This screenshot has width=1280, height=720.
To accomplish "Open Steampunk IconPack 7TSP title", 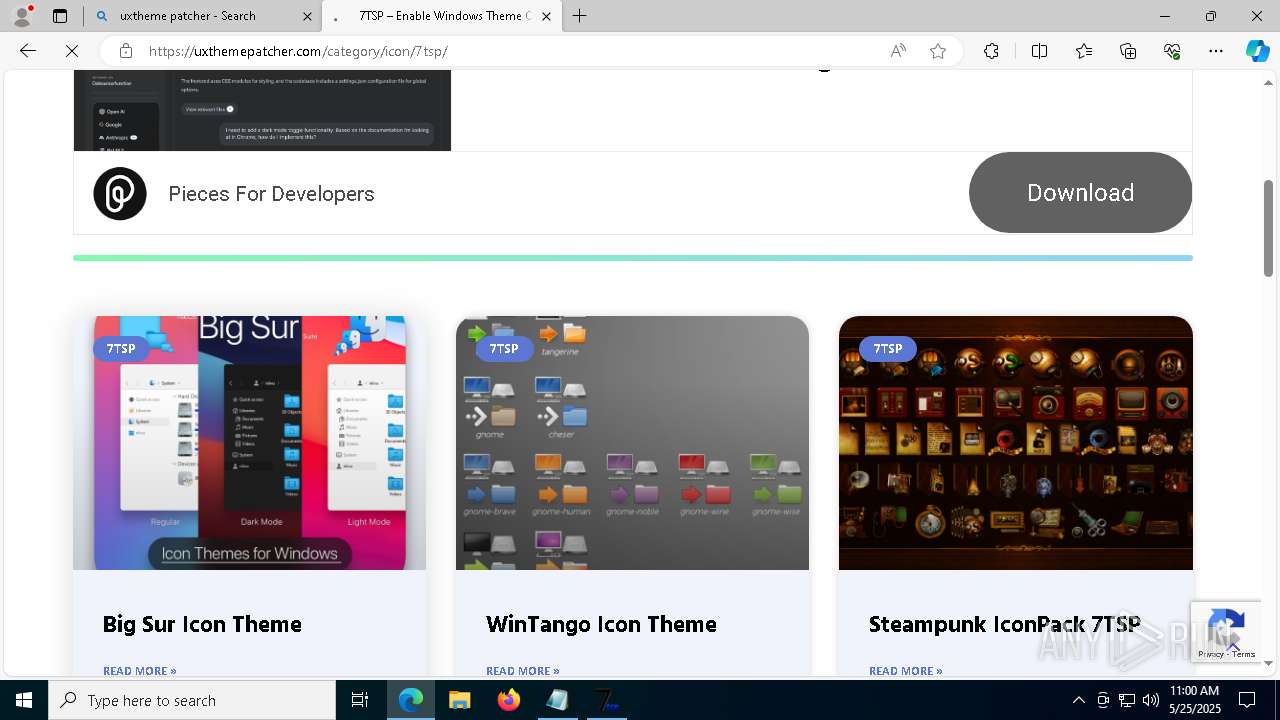I will pos(1005,624).
